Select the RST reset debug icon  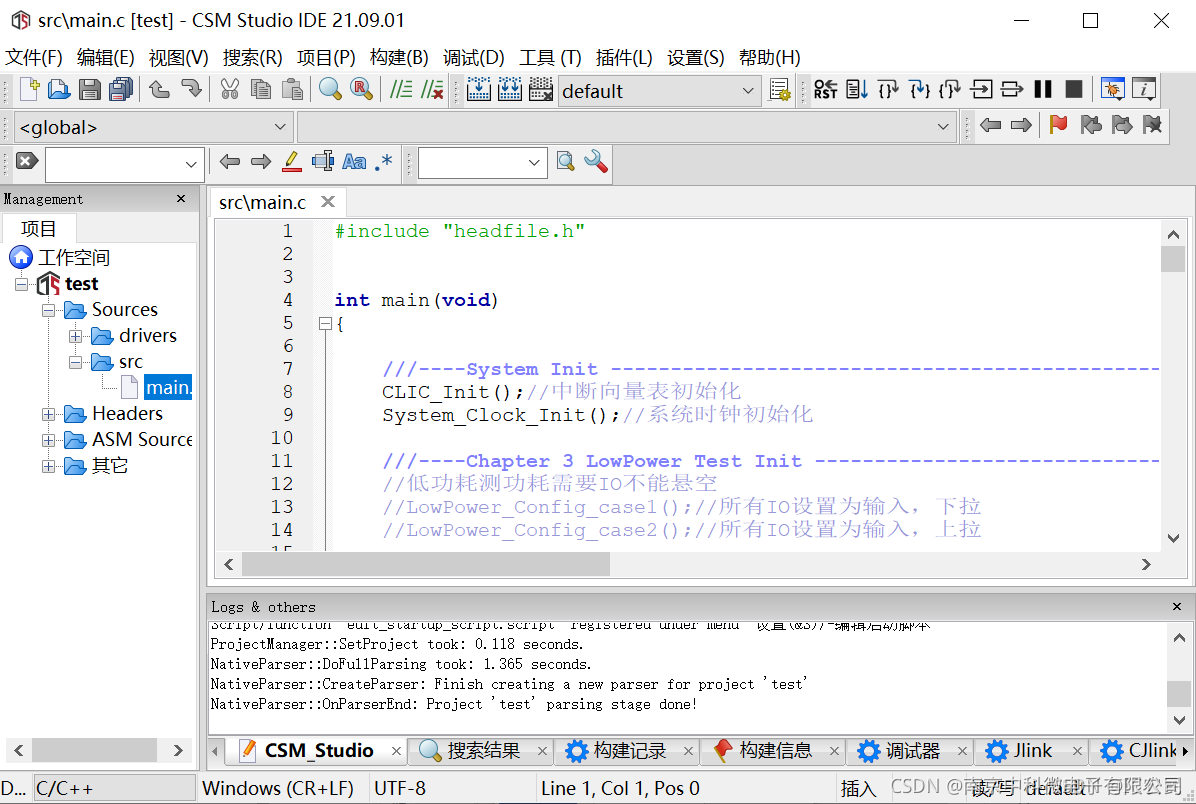tap(825, 89)
